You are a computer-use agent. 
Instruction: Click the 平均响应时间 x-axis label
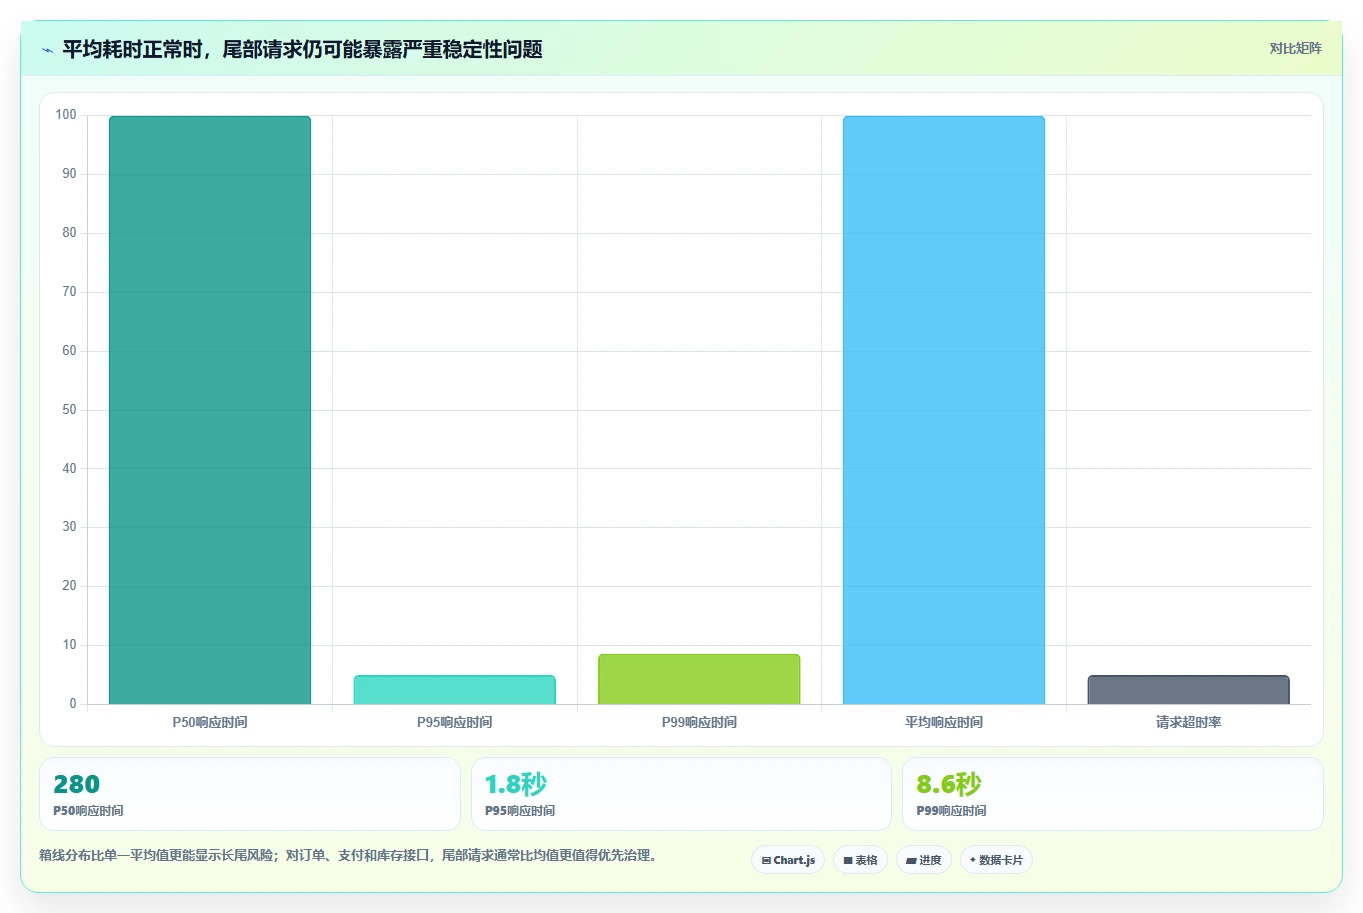tap(944, 722)
